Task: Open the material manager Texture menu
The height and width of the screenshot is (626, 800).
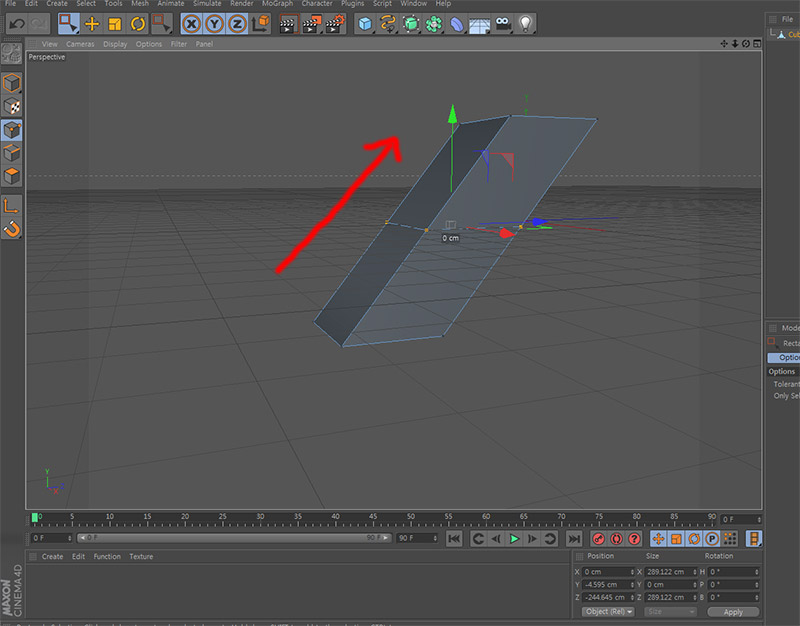Action: click(141, 557)
